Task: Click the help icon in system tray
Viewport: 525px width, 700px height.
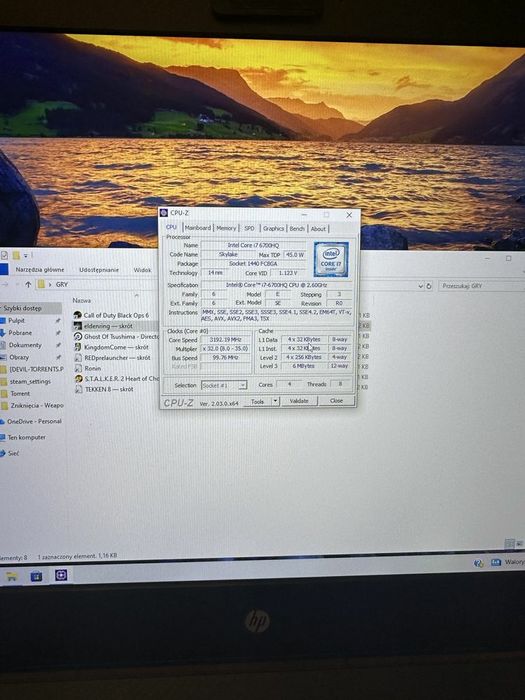Action: [x=479, y=563]
